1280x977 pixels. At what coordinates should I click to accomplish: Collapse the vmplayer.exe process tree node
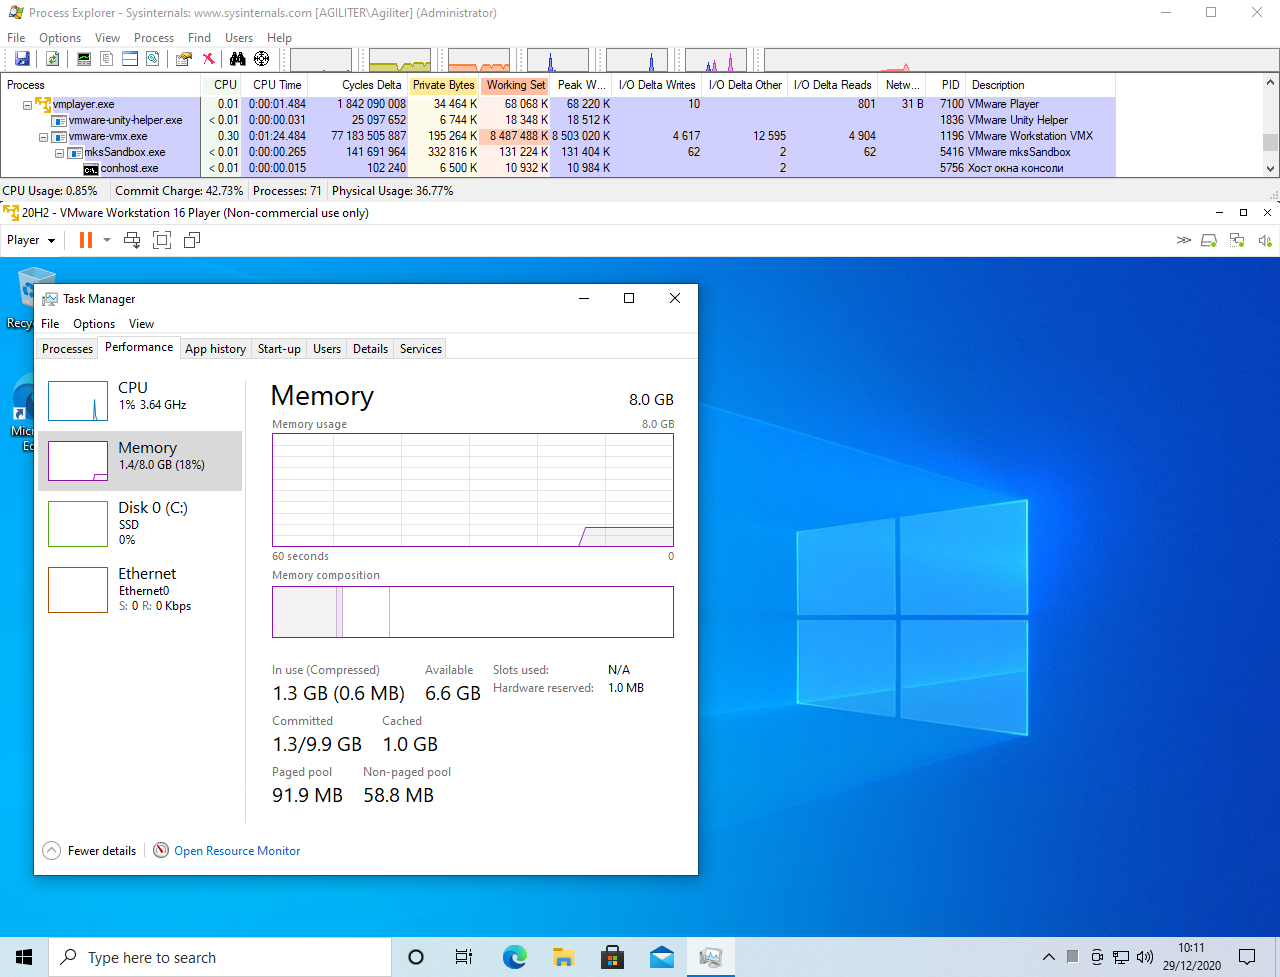click(x=27, y=104)
